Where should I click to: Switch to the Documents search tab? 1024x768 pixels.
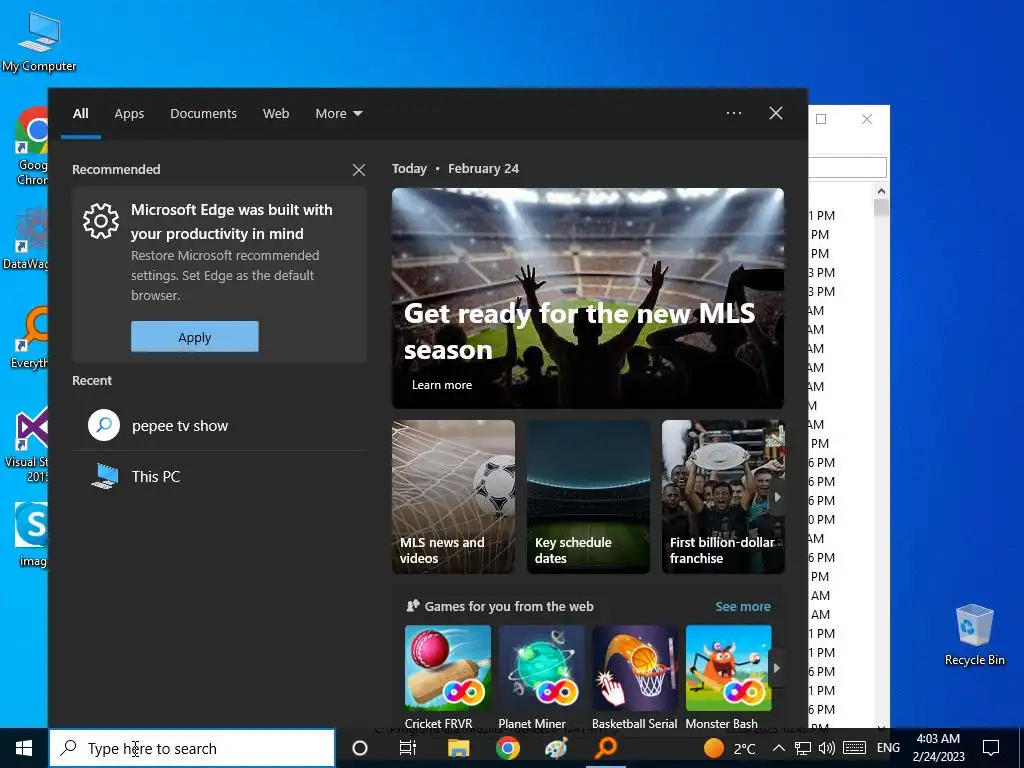tap(203, 114)
